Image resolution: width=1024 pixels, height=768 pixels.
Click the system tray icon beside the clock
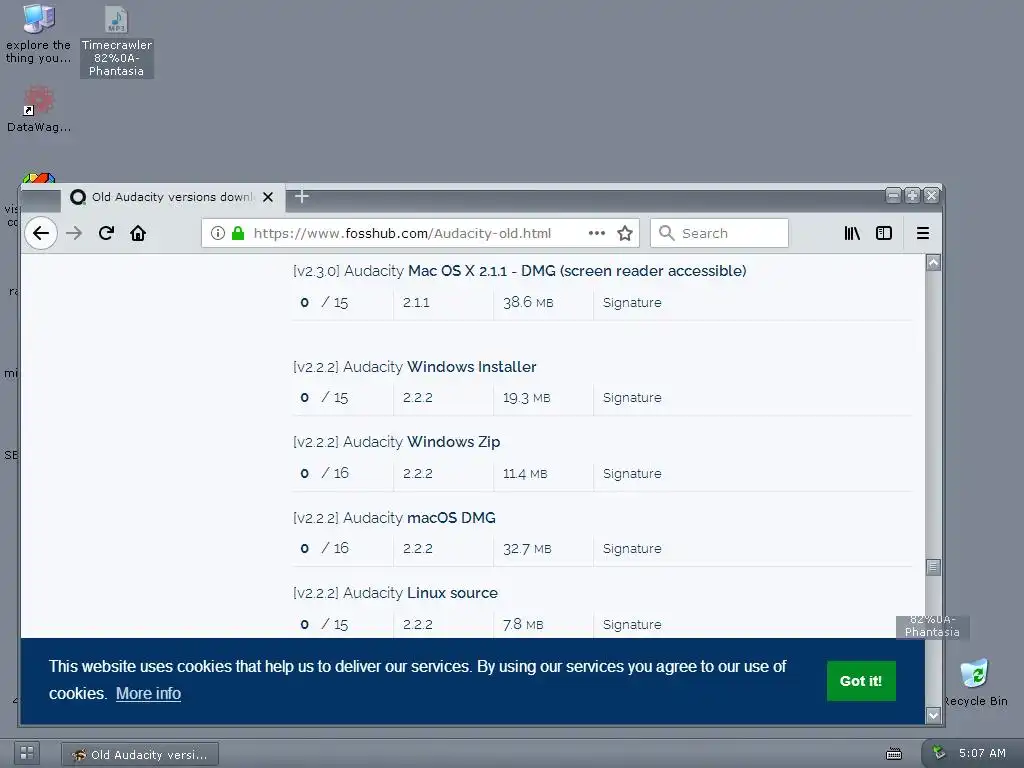click(939, 752)
